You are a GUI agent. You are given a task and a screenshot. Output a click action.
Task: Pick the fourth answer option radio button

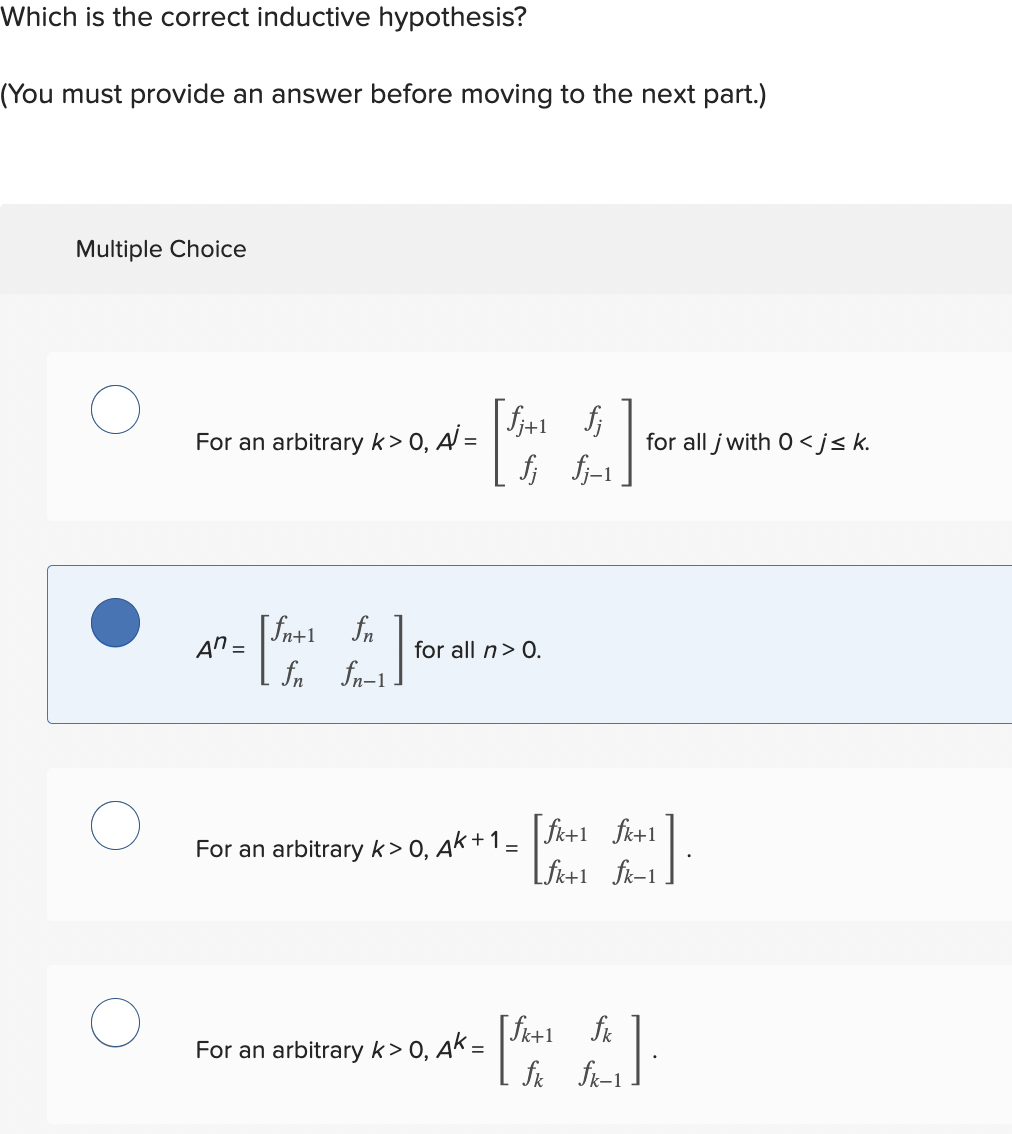(x=115, y=1022)
